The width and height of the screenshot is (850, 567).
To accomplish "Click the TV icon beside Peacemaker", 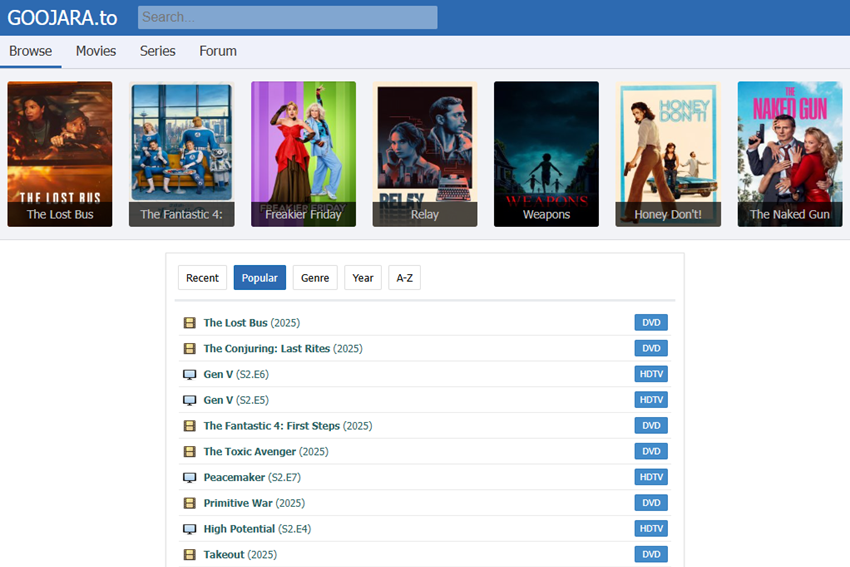I will (x=189, y=477).
